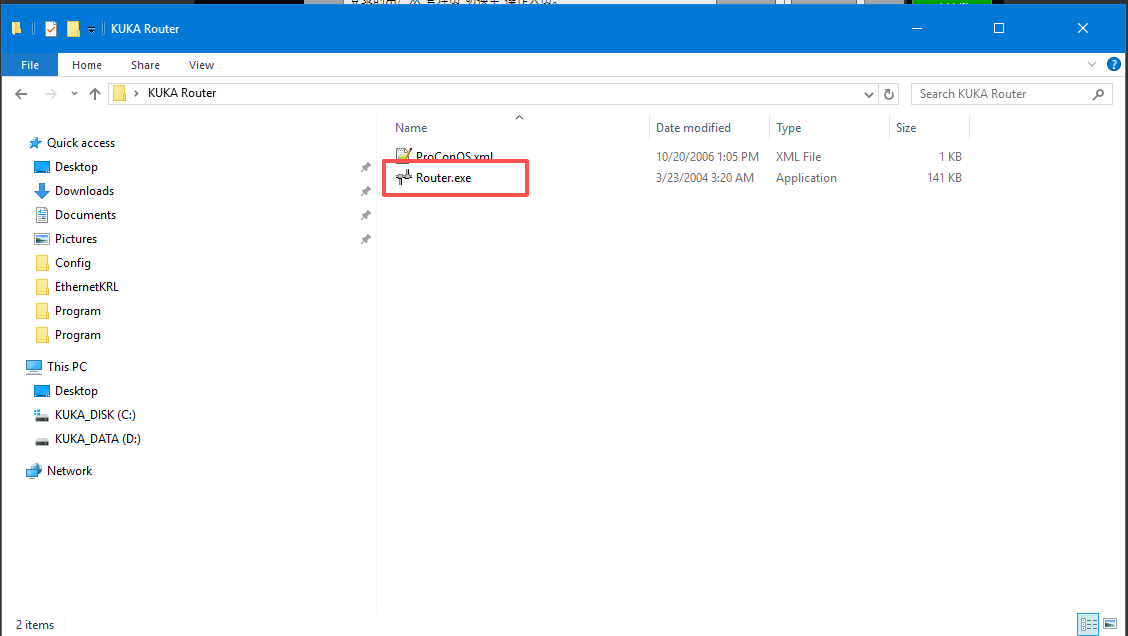Sort files by Name column
1128x636 pixels.
(411, 127)
